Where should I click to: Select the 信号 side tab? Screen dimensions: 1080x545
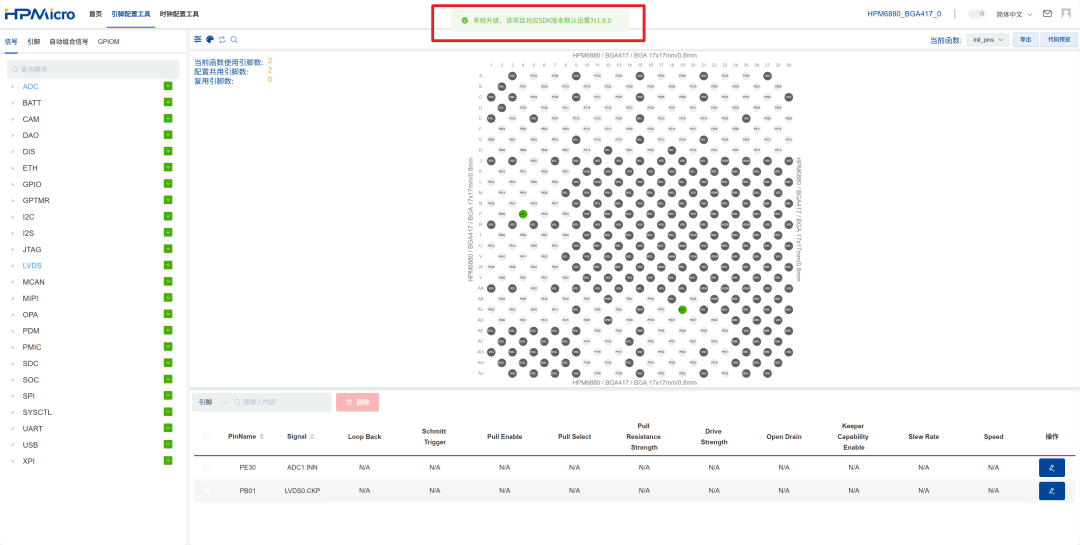click(11, 41)
